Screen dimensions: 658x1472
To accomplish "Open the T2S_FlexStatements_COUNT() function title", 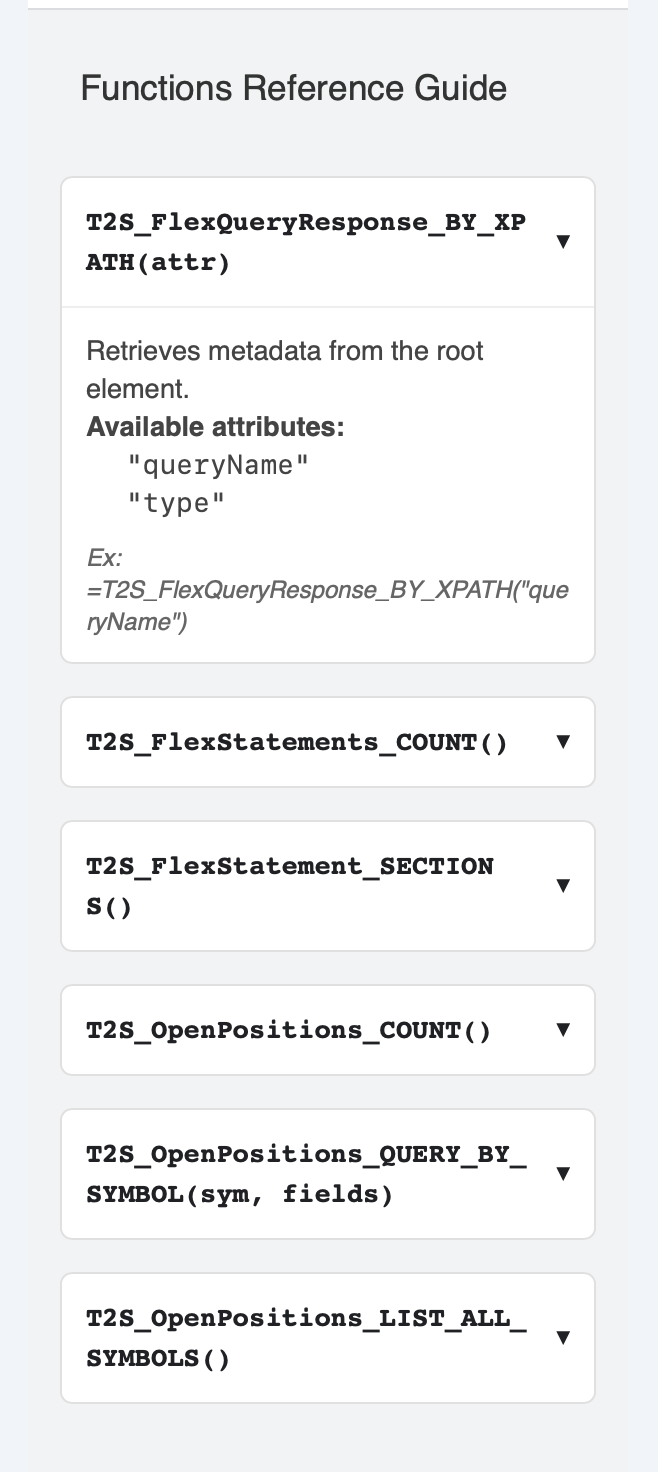I will pos(297,742).
